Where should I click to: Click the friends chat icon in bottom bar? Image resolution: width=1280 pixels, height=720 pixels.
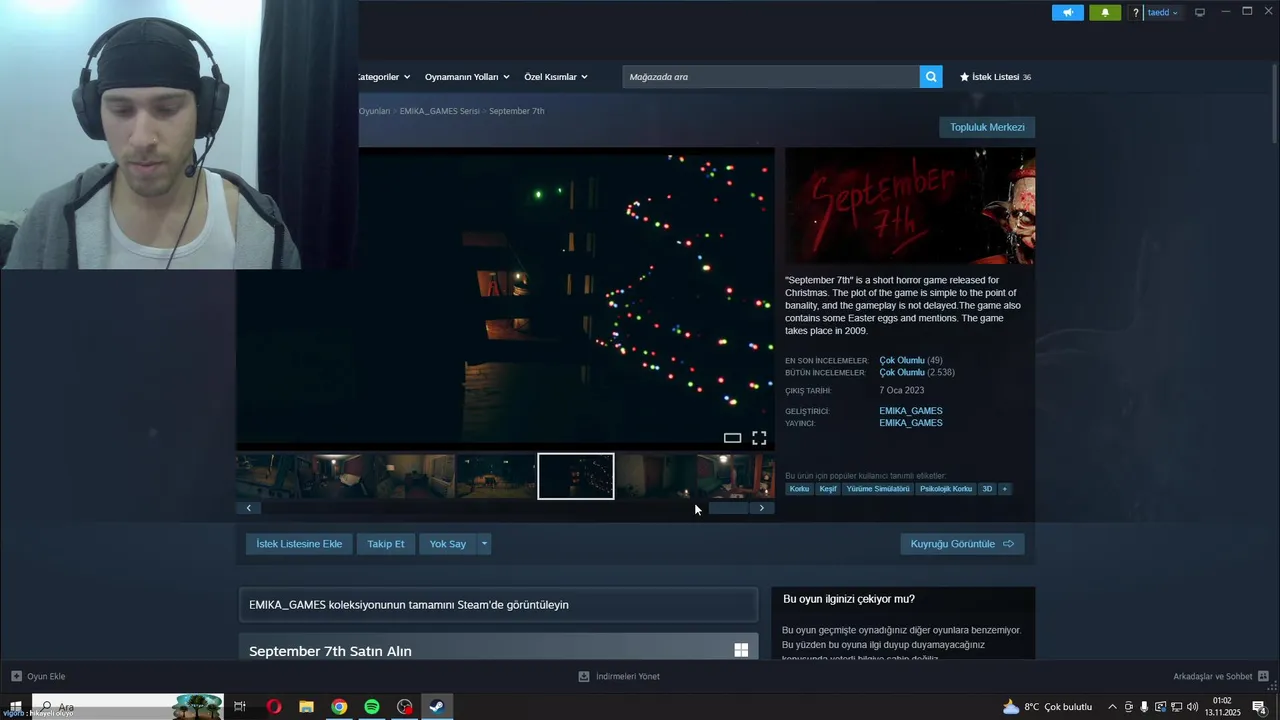[x=1263, y=677]
